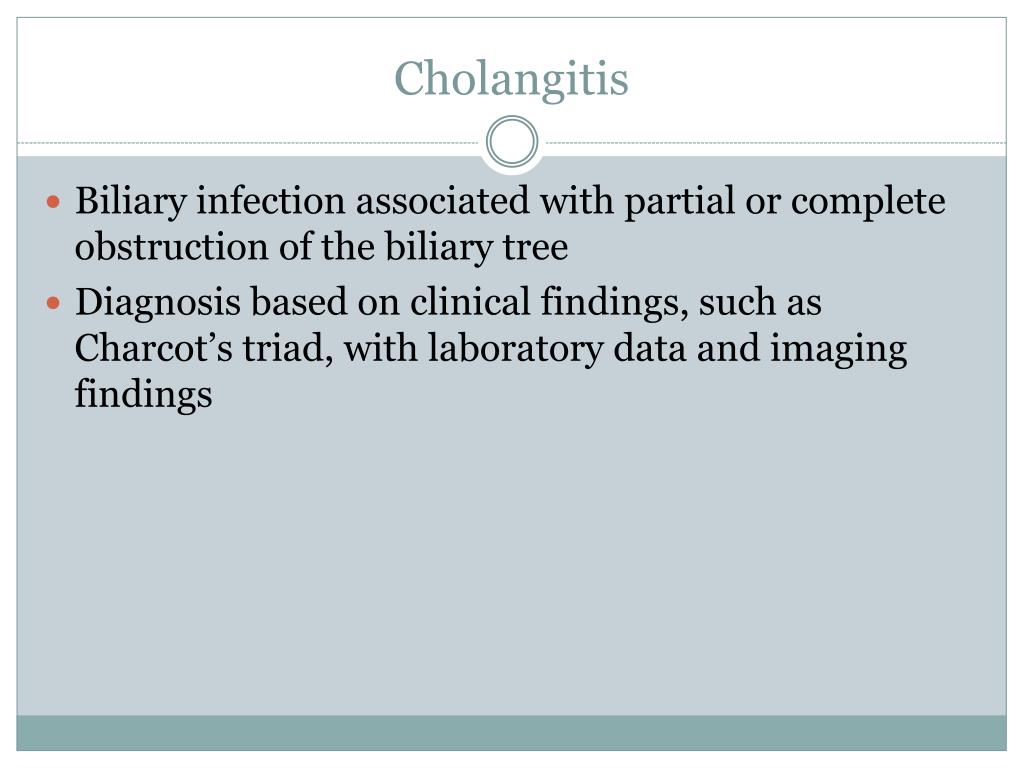Screen dimensions: 1024x768
Task: Select the word laboratory
Action: pyautogui.click(x=515, y=349)
